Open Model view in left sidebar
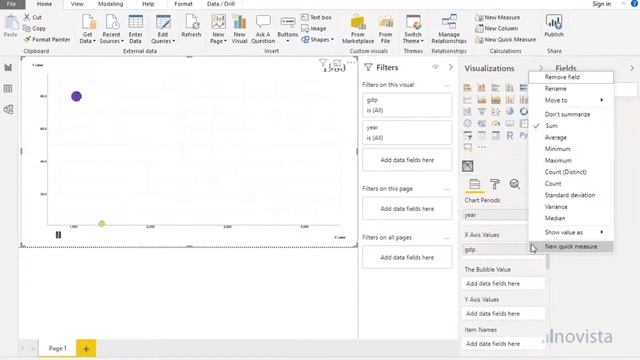This screenshot has height=360, width=640. 8,109
